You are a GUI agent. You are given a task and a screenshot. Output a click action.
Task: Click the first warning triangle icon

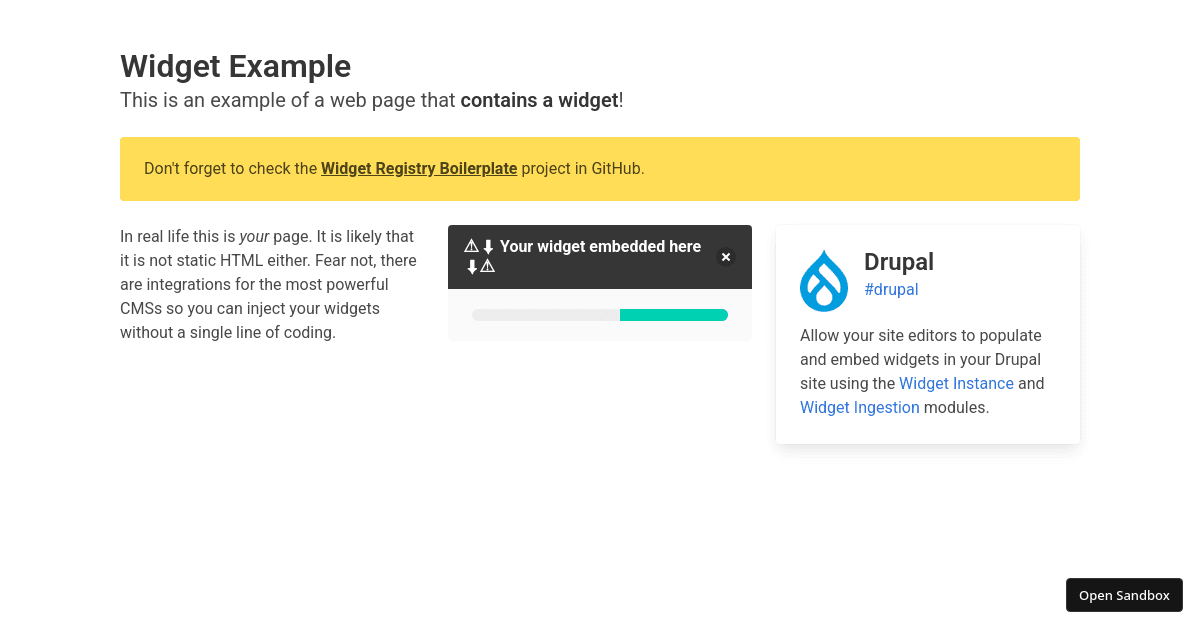coord(471,245)
